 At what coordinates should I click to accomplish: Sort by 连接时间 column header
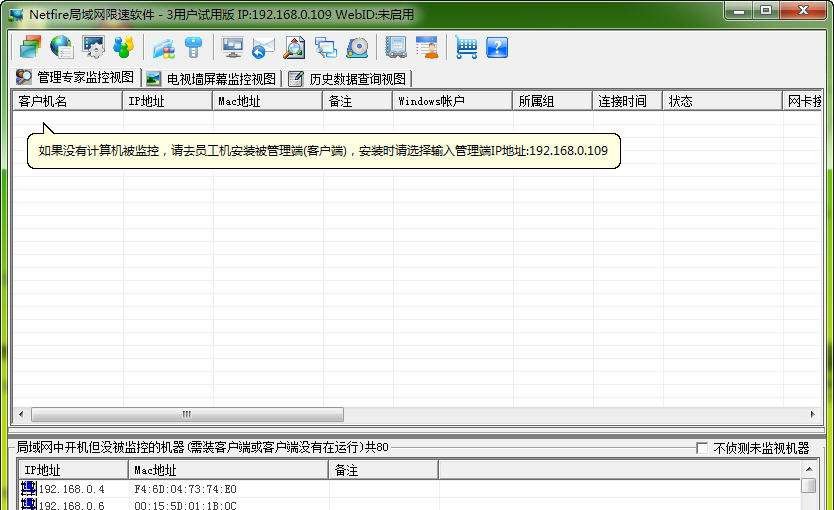tap(628, 101)
